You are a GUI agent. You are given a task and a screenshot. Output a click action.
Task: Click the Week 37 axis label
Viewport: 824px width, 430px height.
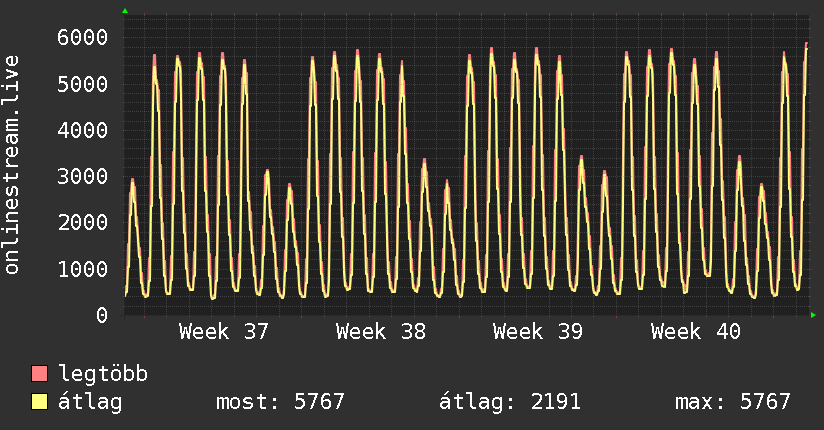tap(224, 332)
